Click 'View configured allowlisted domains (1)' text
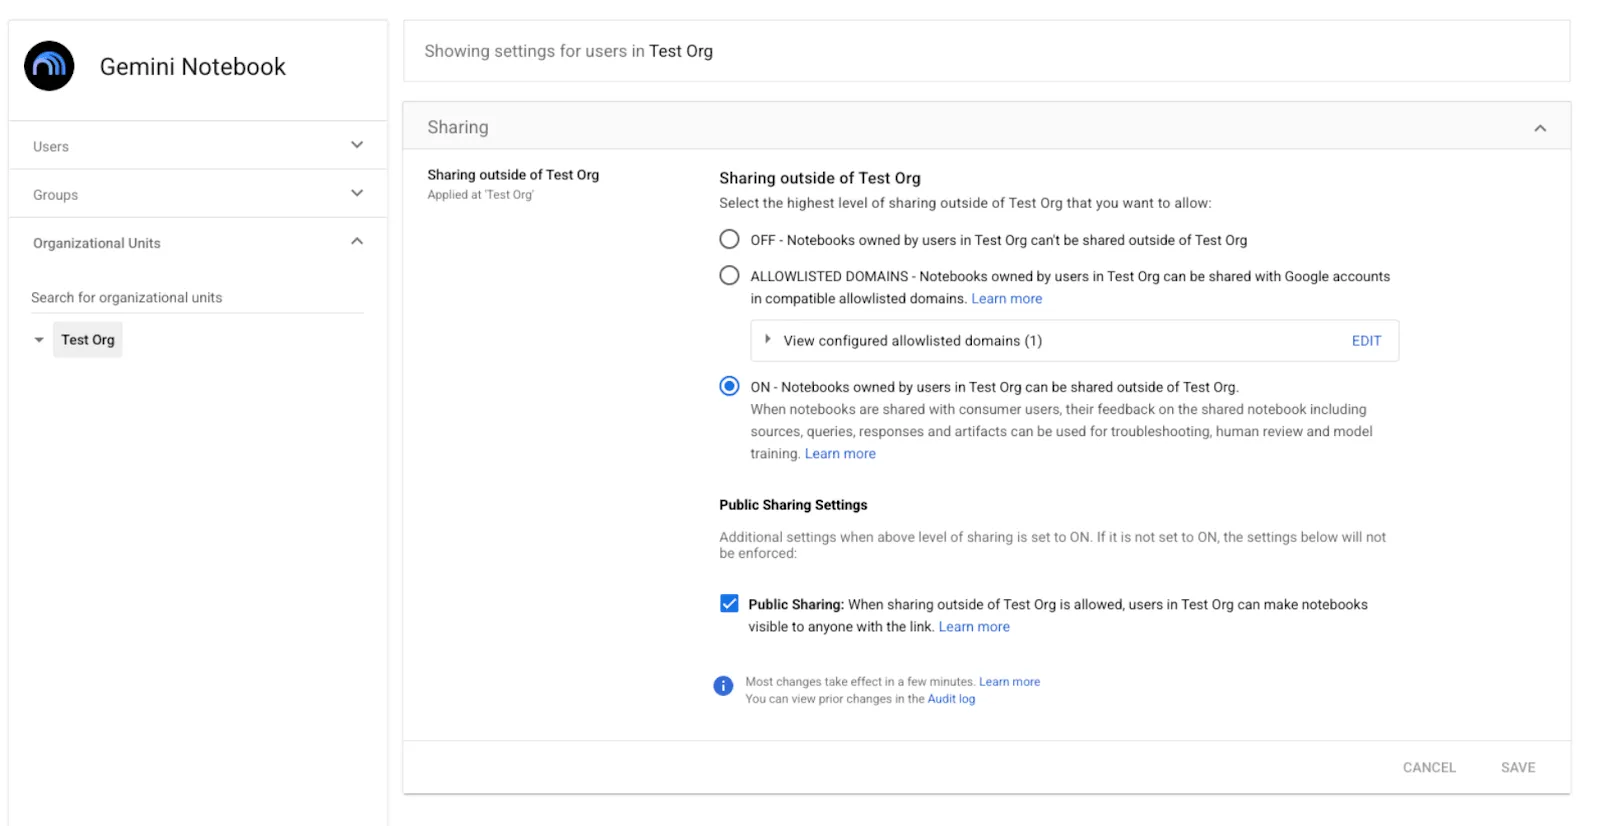 point(912,341)
